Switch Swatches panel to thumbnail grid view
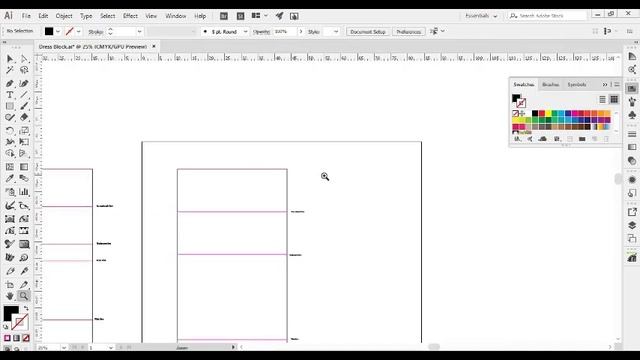Image resolution: width=640 pixels, height=360 pixels. tap(614, 100)
